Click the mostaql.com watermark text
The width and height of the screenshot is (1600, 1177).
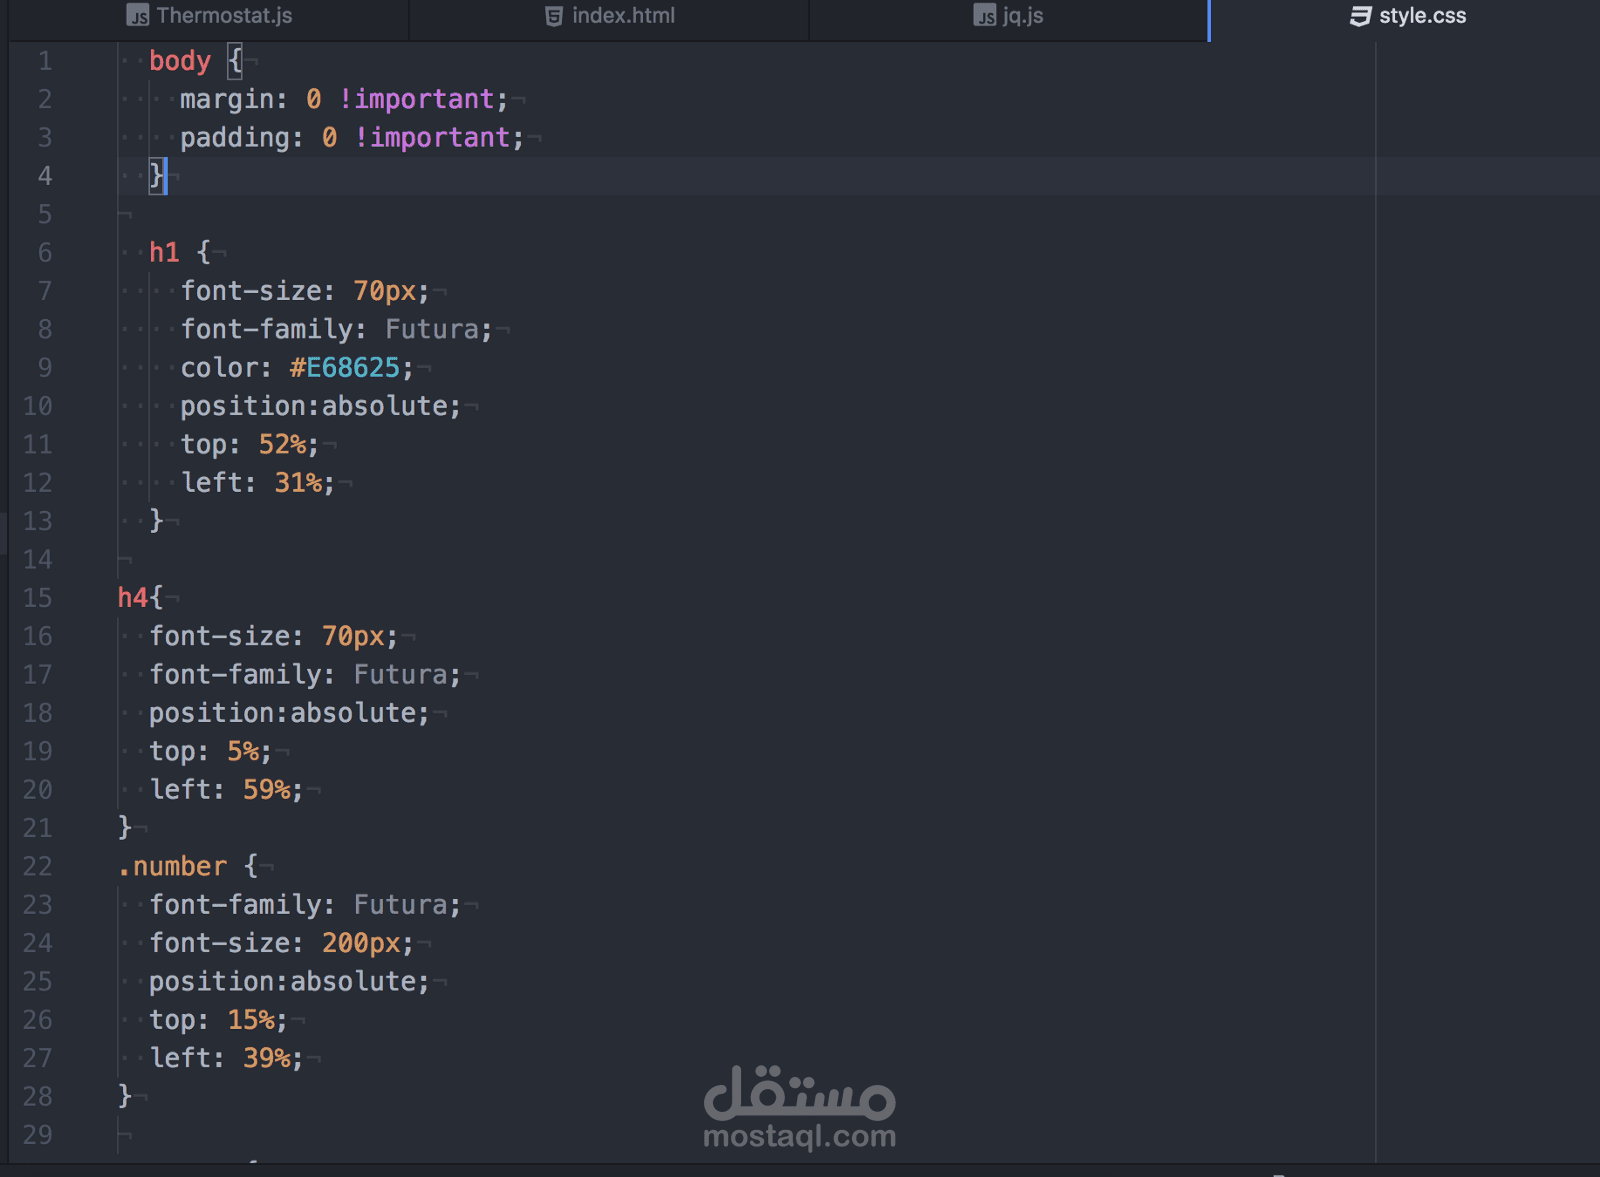(x=799, y=1136)
